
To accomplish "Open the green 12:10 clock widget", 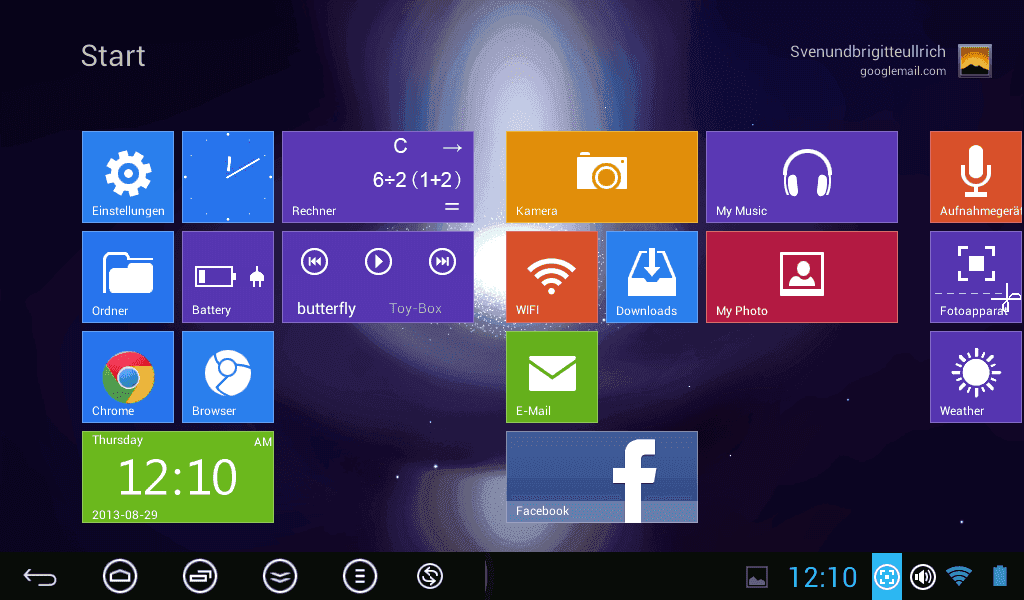I will (178, 477).
